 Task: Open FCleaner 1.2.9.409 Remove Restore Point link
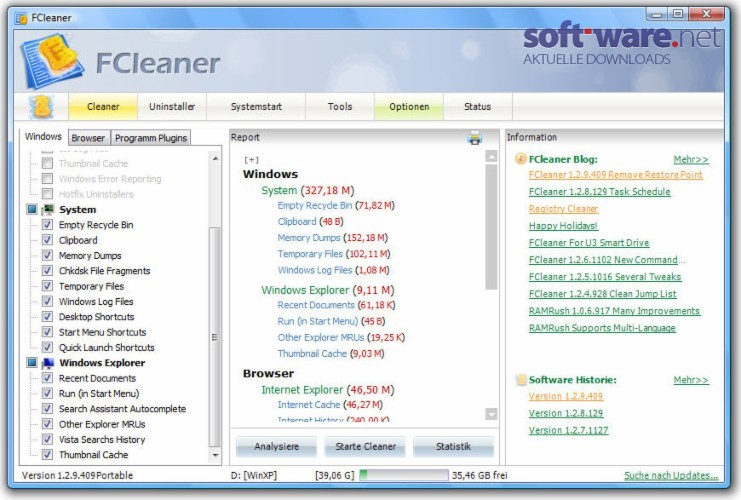click(616, 175)
